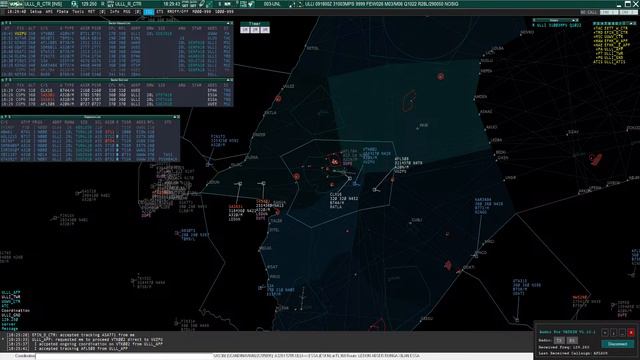Viewport: 640px width, 360px height.
Task: Click first audio window icon button
Action: (x=605, y=333)
